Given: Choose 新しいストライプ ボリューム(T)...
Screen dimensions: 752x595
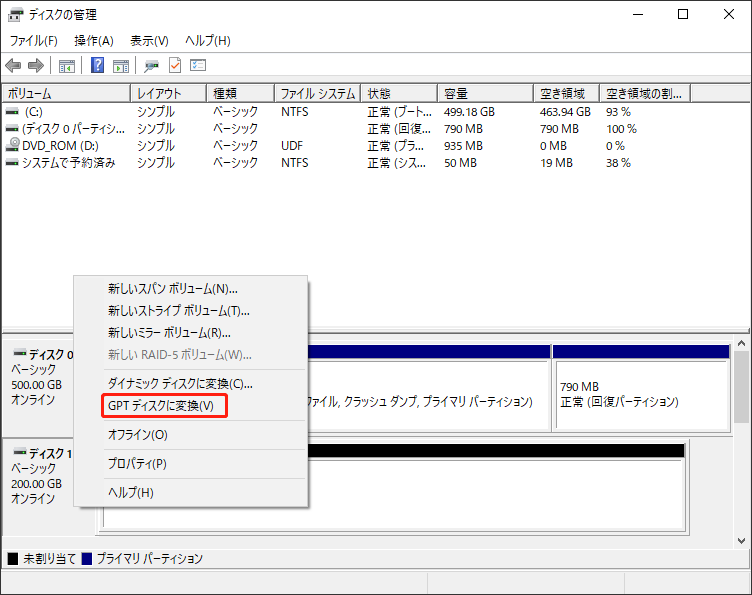Looking at the screenshot, I should 191,311.
